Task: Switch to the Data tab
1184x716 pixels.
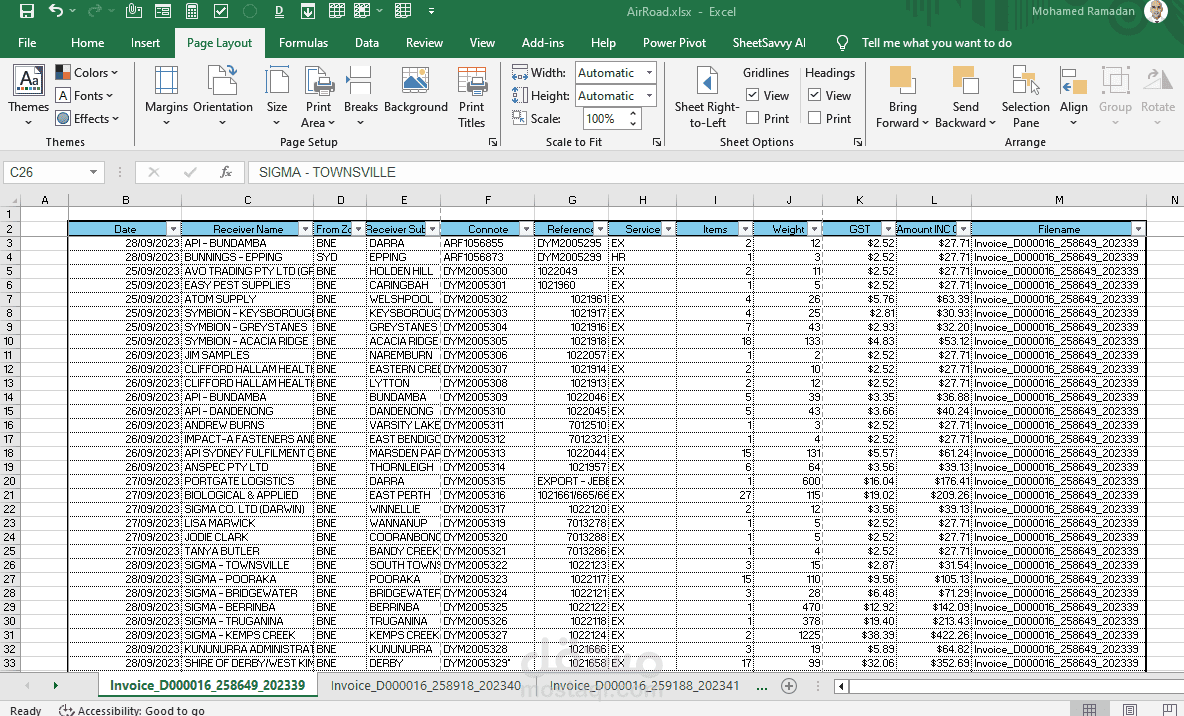Action: click(367, 43)
